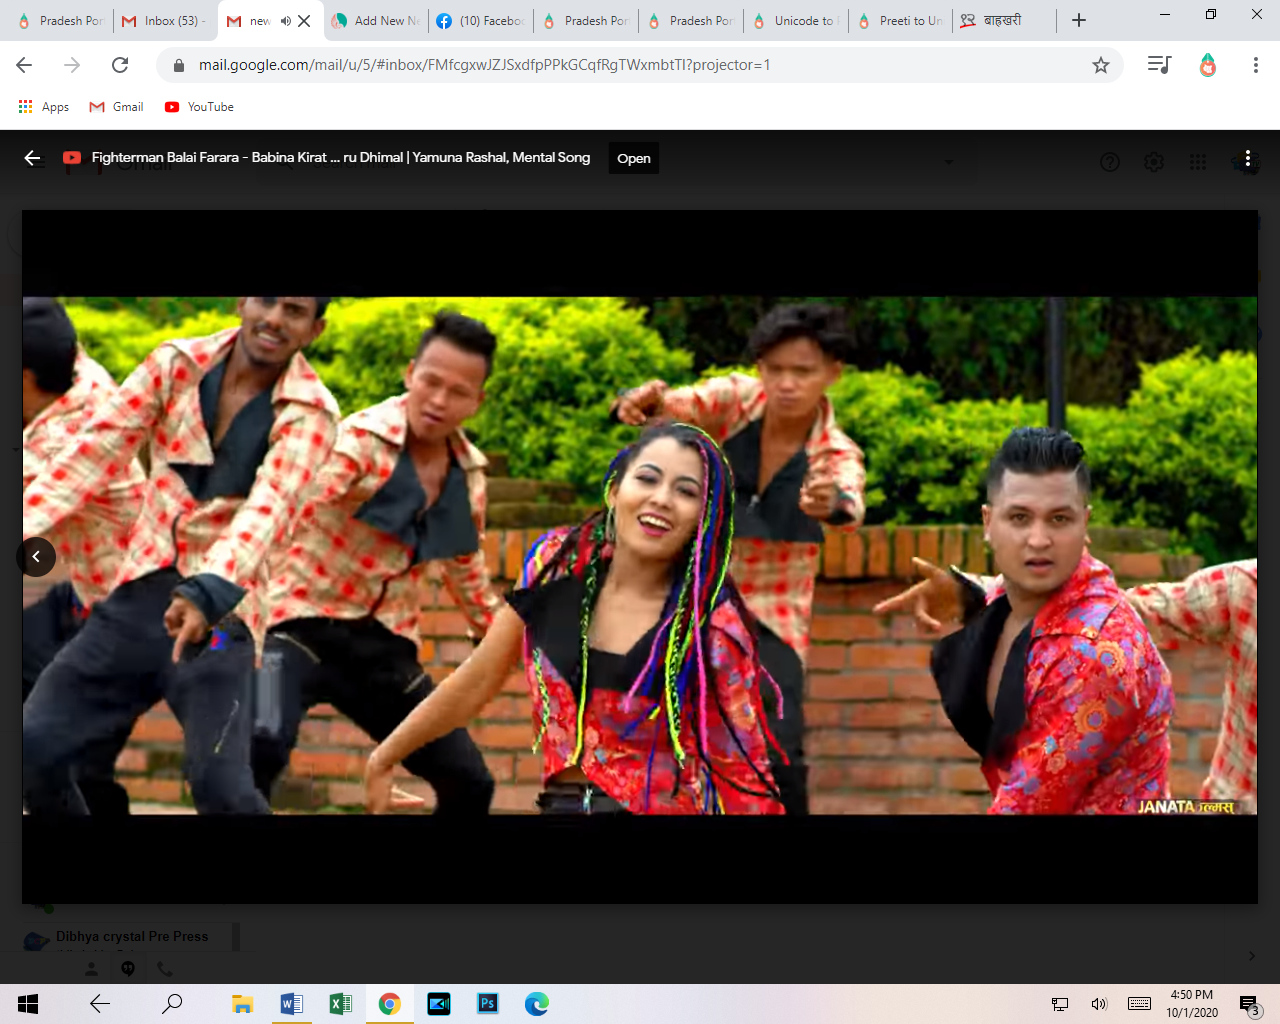
Task: Open the video app icon on the taskbar
Action: point(438,1004)
